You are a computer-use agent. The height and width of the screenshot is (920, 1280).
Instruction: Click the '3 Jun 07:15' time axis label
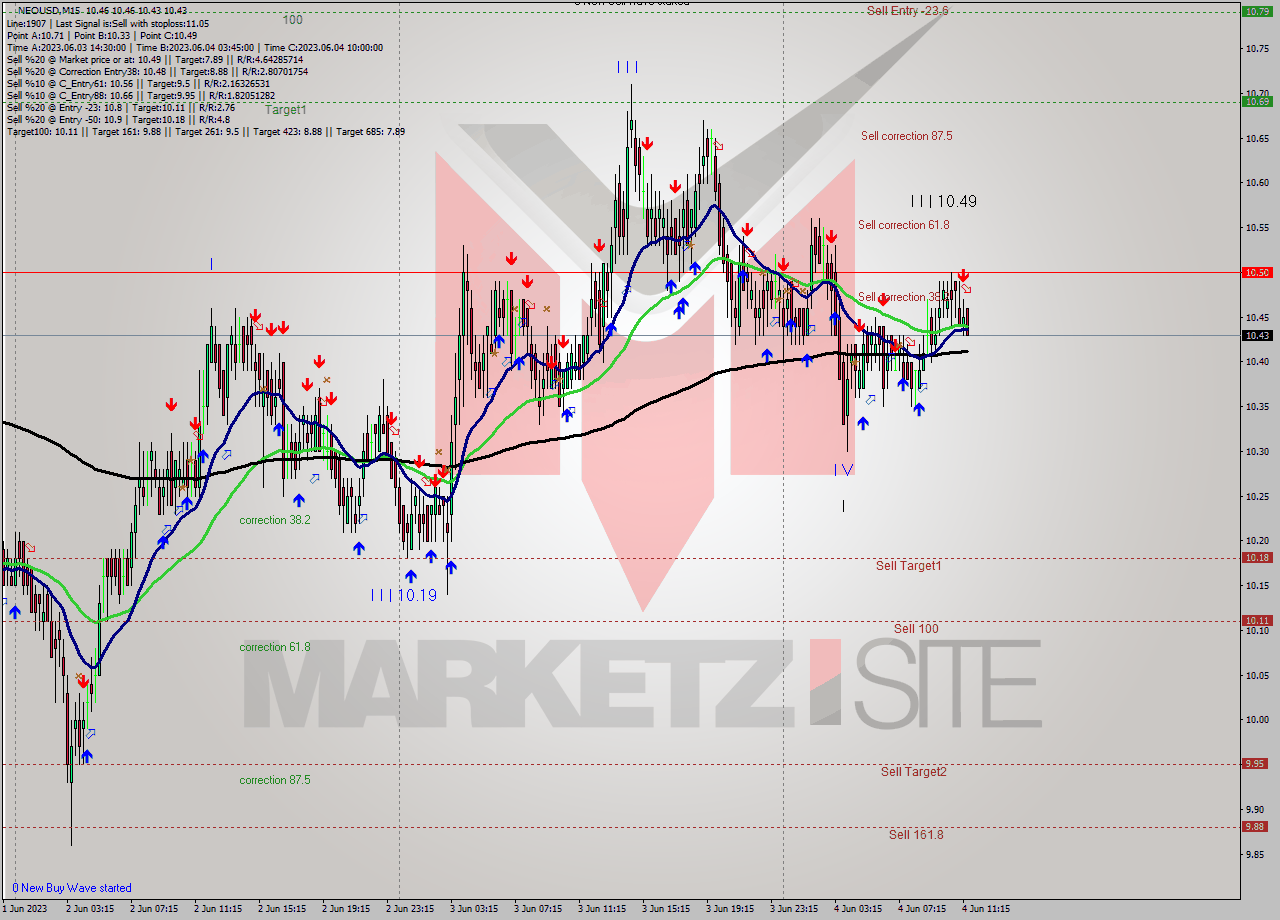tap(538, 909)
